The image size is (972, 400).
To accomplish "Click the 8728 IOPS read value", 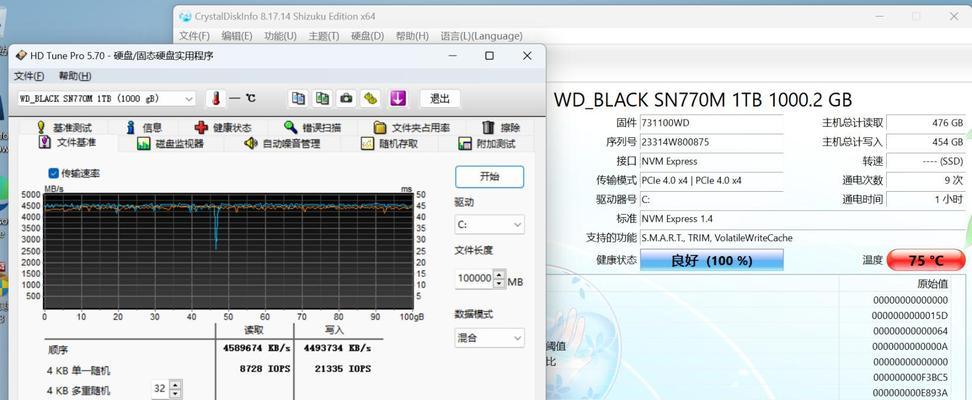I will tap(265, 368).
